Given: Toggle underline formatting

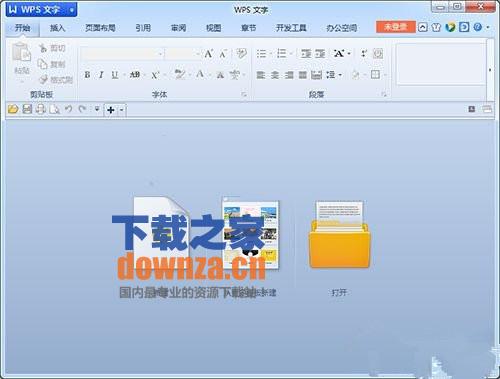Looking at the screenshot, I should pyautogui.click(x=115, y=75).
